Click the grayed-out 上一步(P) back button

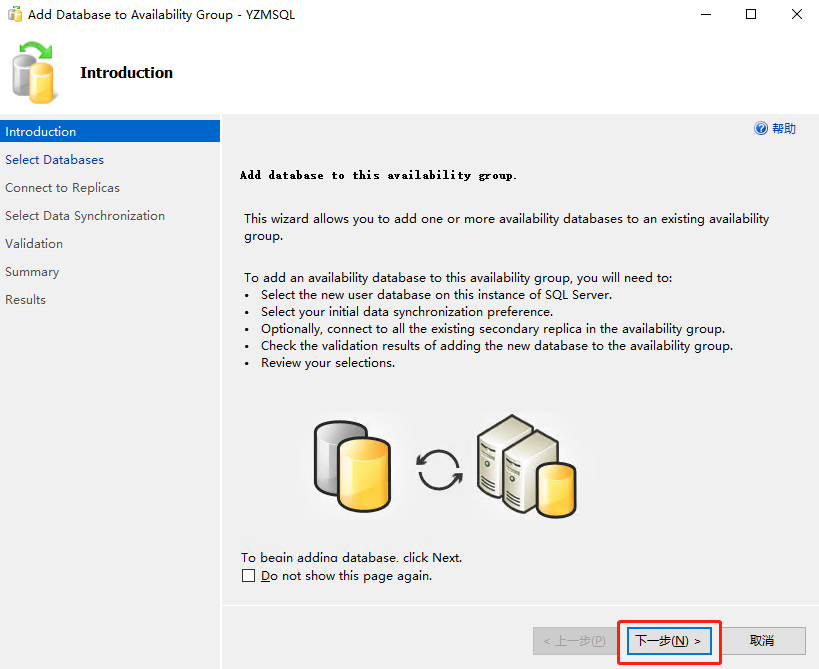[x=574, y=641]
